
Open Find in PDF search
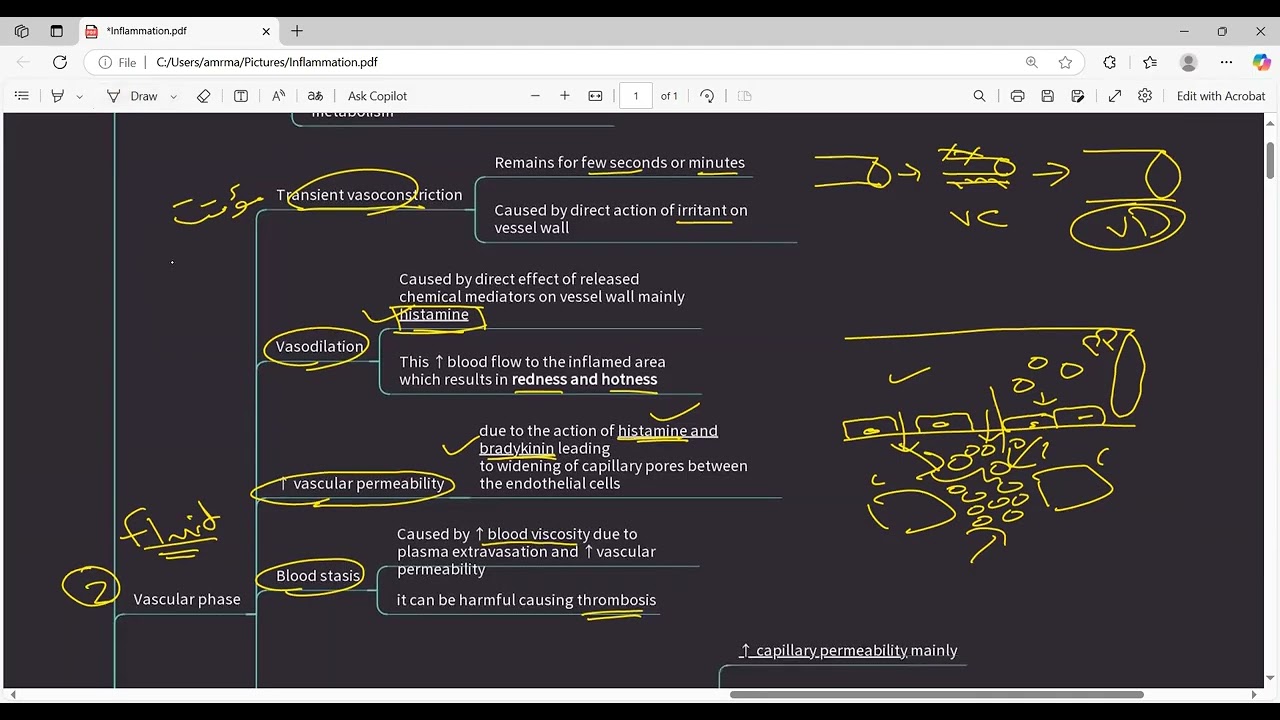tap(979, 96)
